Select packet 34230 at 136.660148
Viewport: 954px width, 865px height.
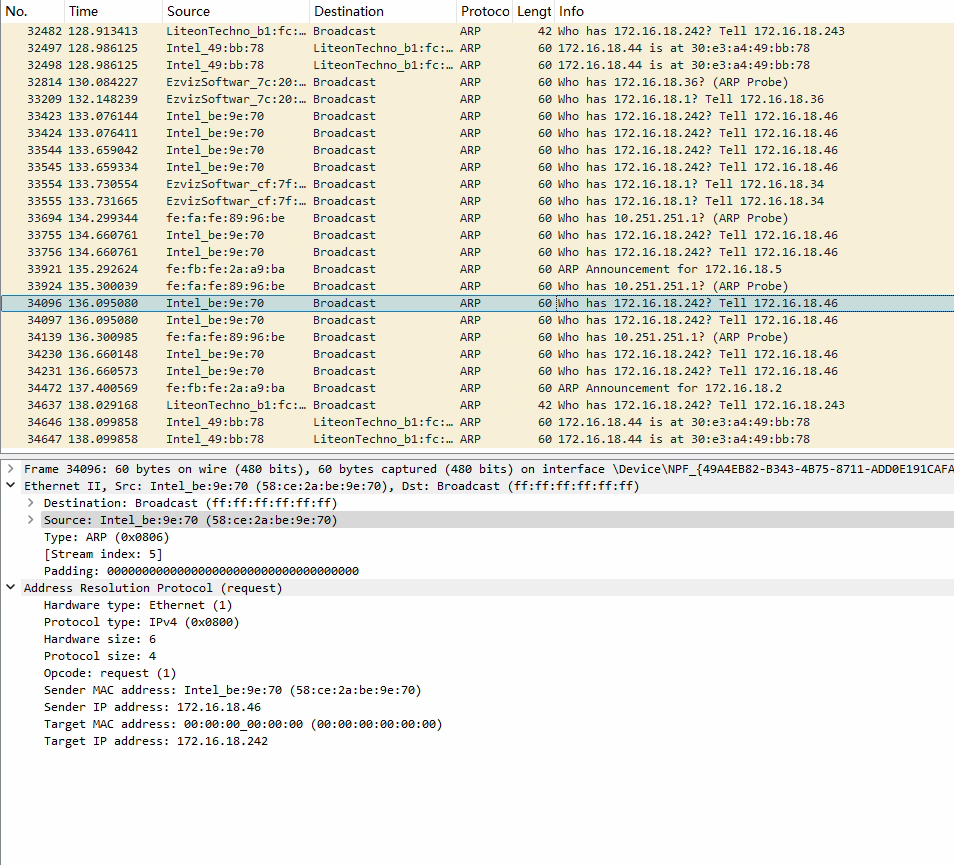click(477, 355)
